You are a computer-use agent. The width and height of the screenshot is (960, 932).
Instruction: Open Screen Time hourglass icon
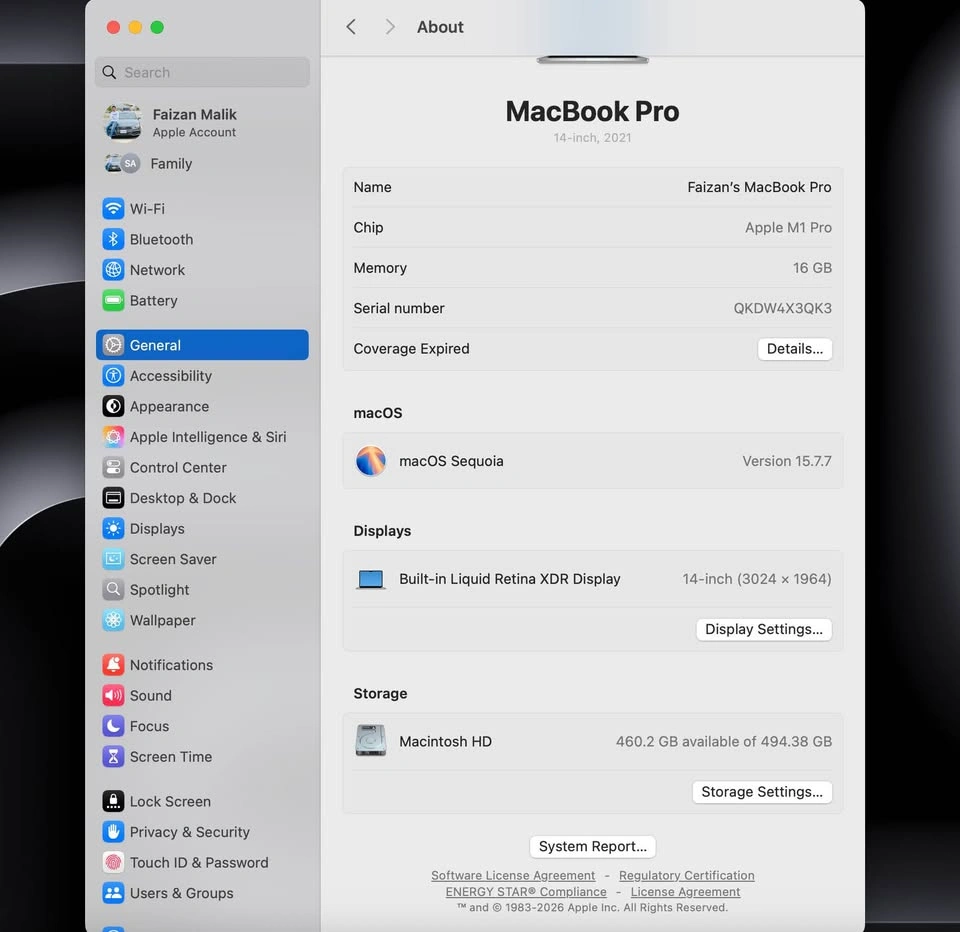coord(113,757)
